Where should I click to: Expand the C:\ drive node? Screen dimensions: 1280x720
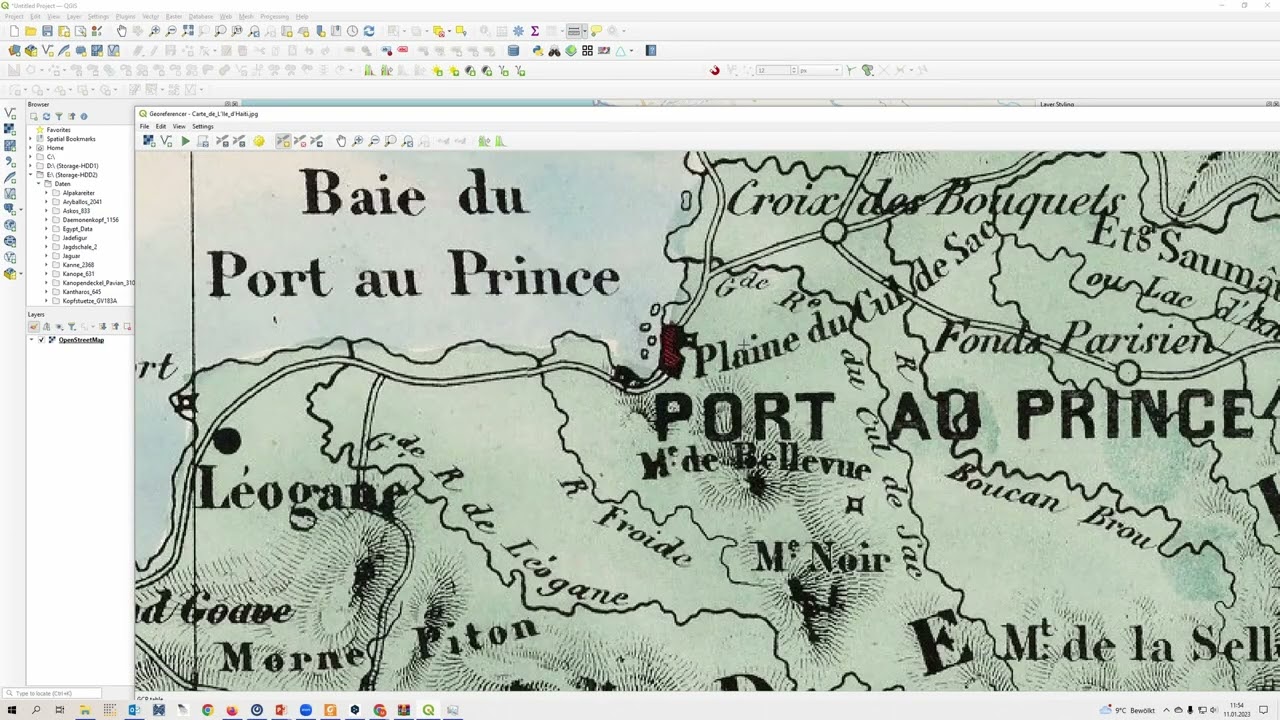(29, 157)
